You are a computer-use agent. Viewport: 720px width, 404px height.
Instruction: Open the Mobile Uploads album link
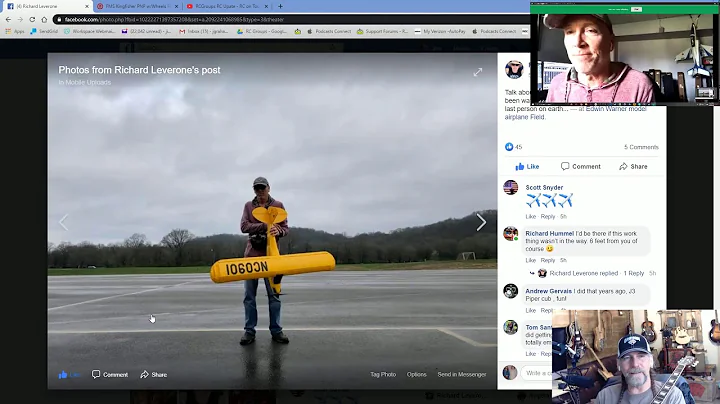click(x=88, y=82)
